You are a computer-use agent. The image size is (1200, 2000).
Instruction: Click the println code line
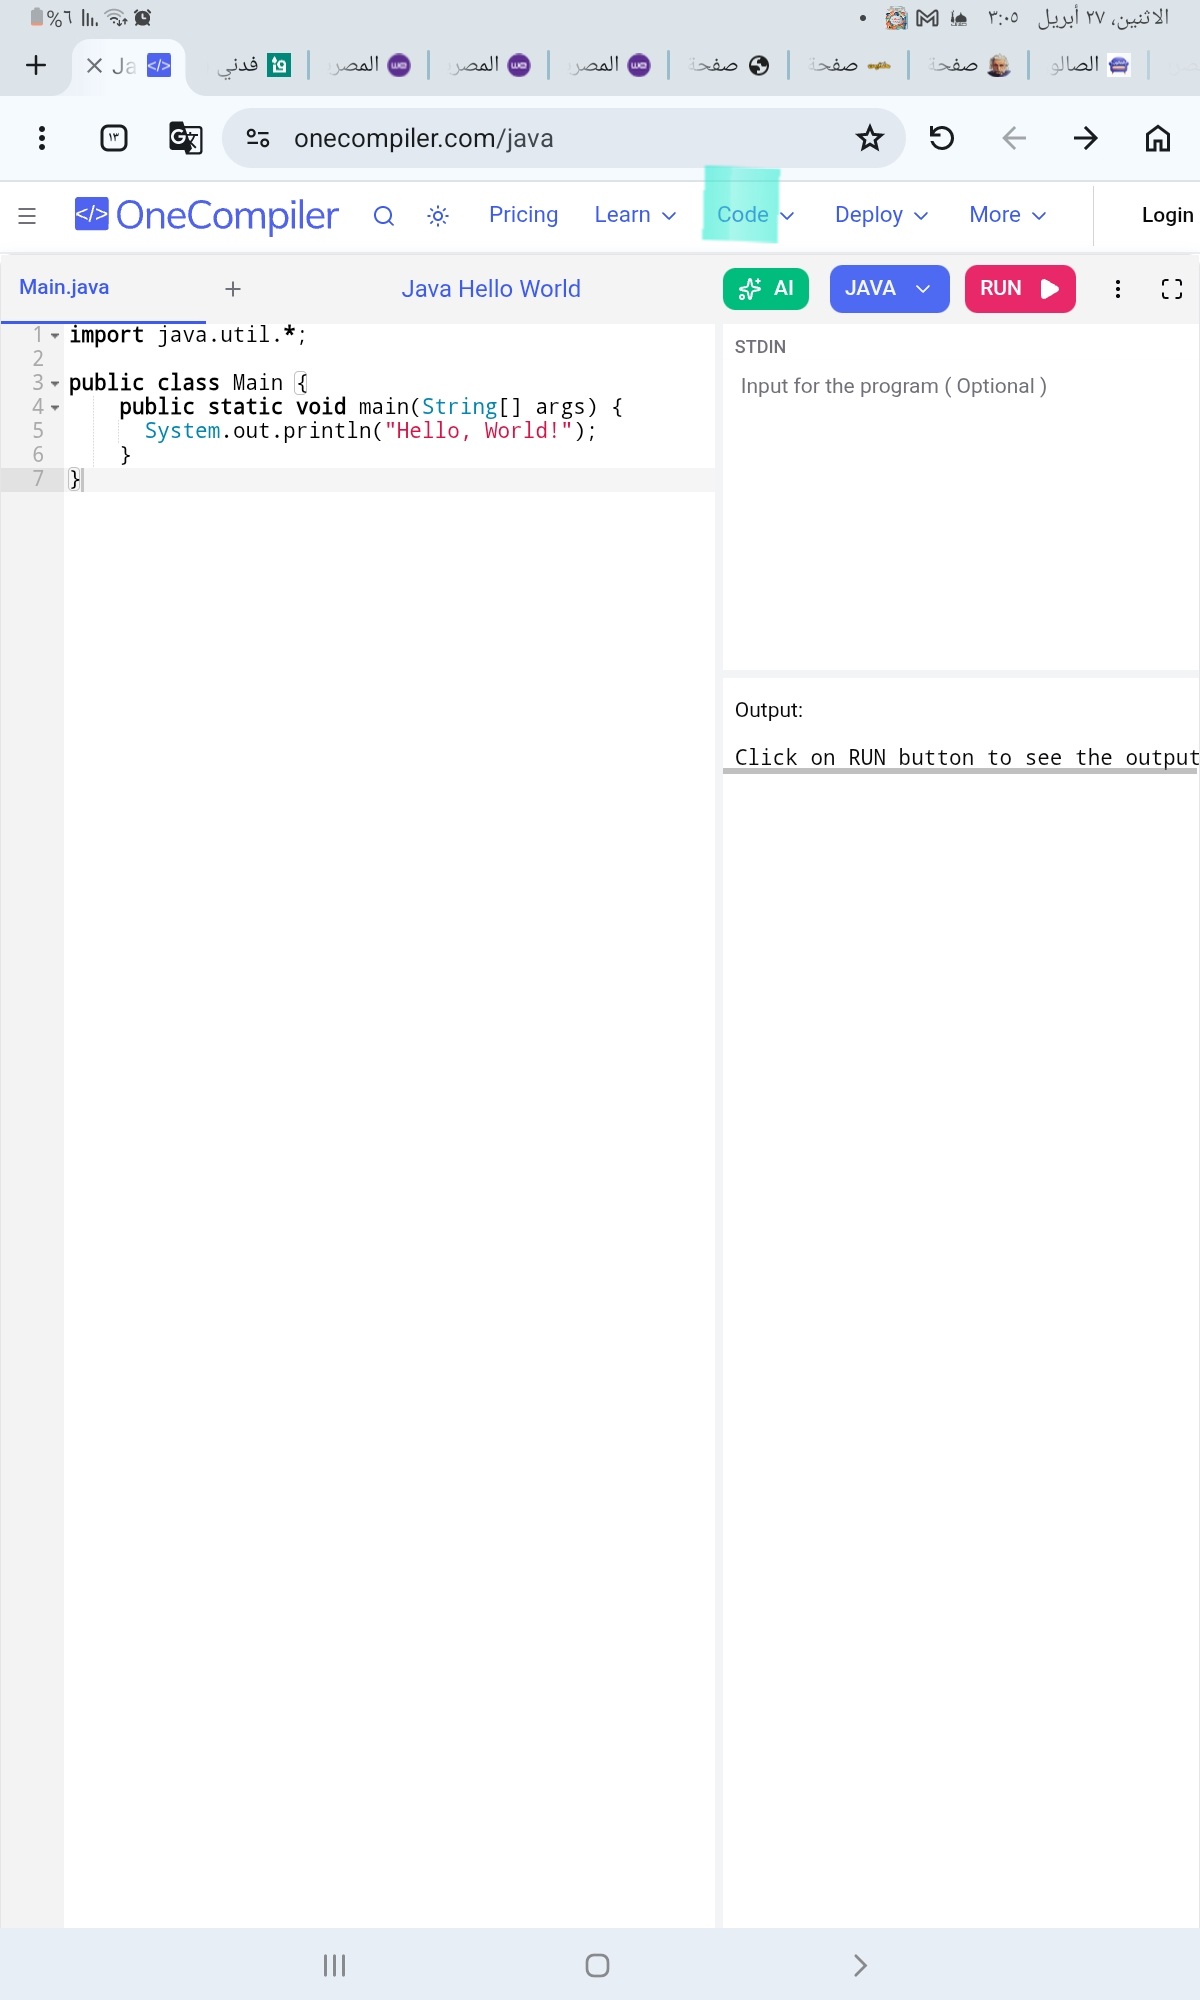pos(370,431)
